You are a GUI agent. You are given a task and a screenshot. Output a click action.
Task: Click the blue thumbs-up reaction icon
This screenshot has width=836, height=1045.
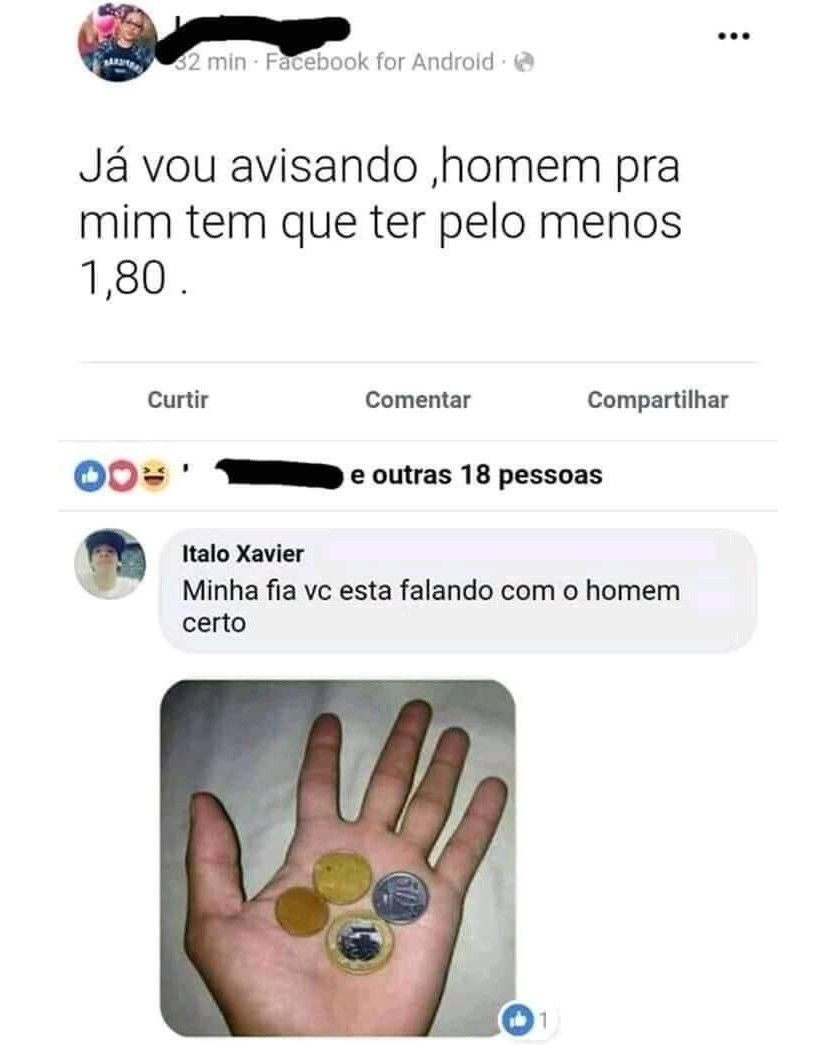click(x=89, y=476)
